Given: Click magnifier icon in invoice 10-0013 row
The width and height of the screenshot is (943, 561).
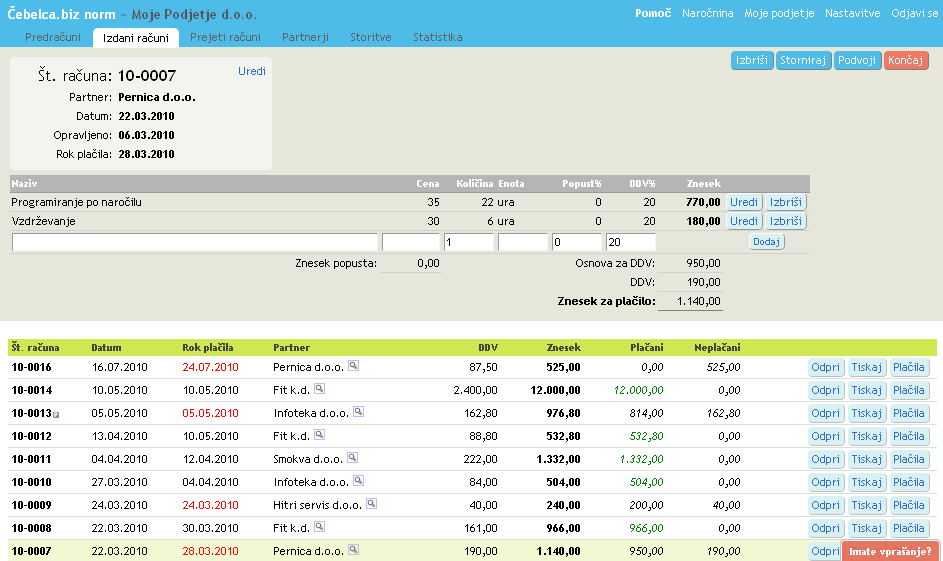Looking at the screenshot, I should (x=358, y=412).
